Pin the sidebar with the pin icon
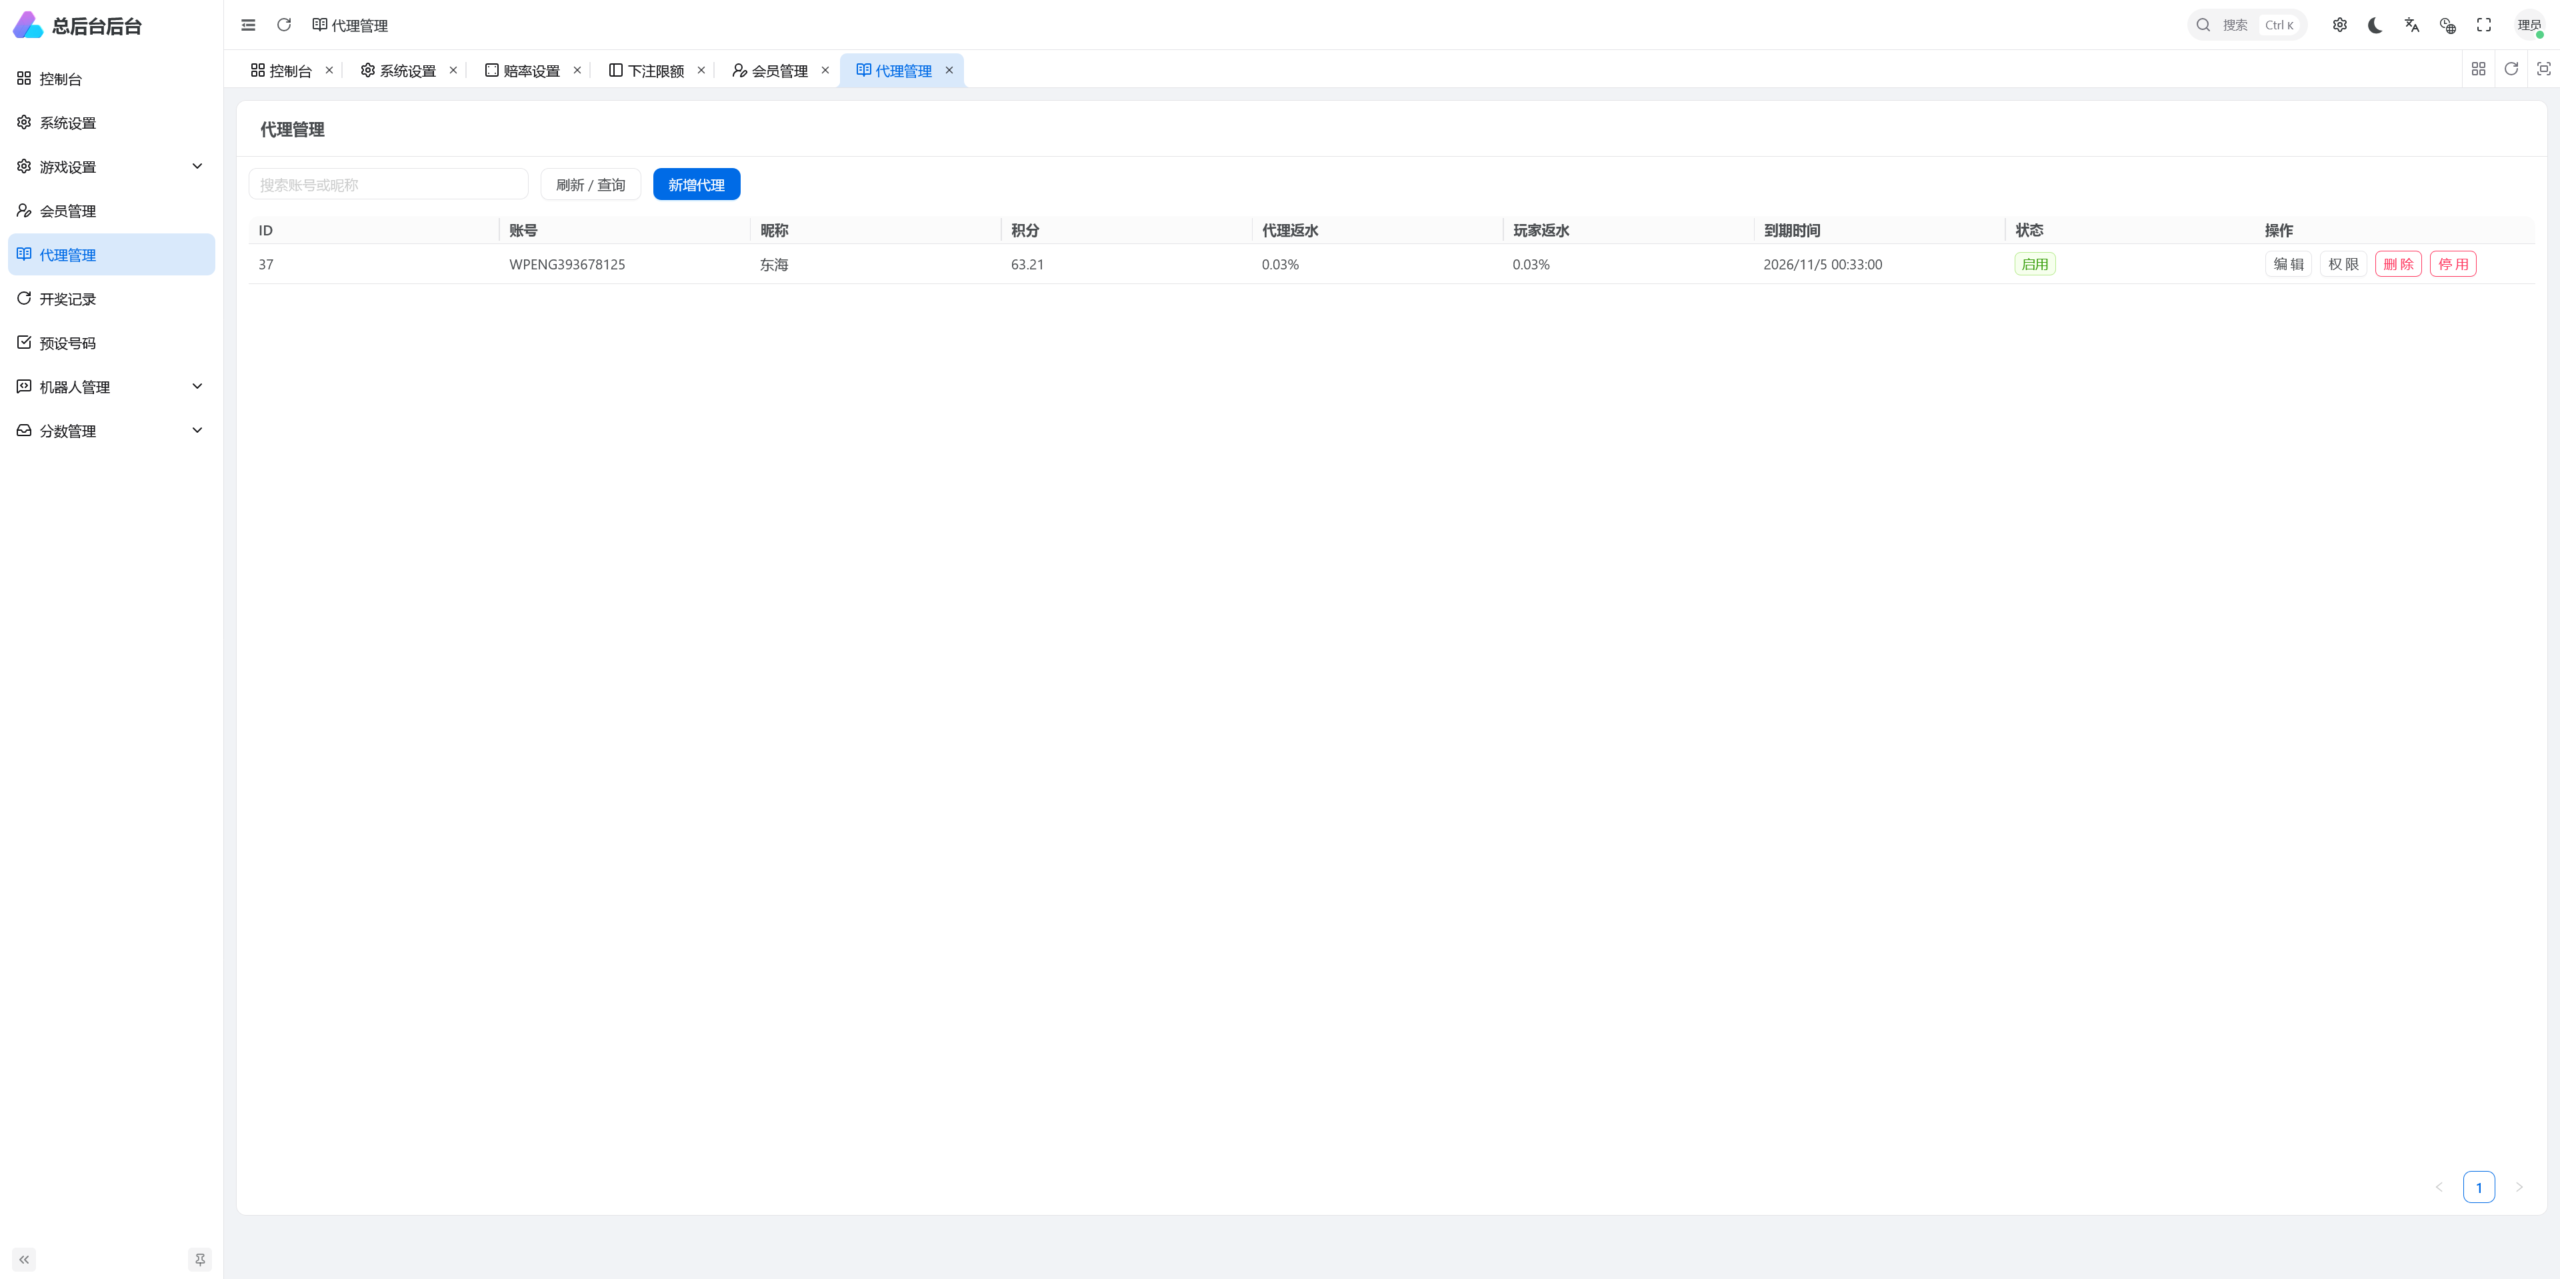 [200, 1259]
